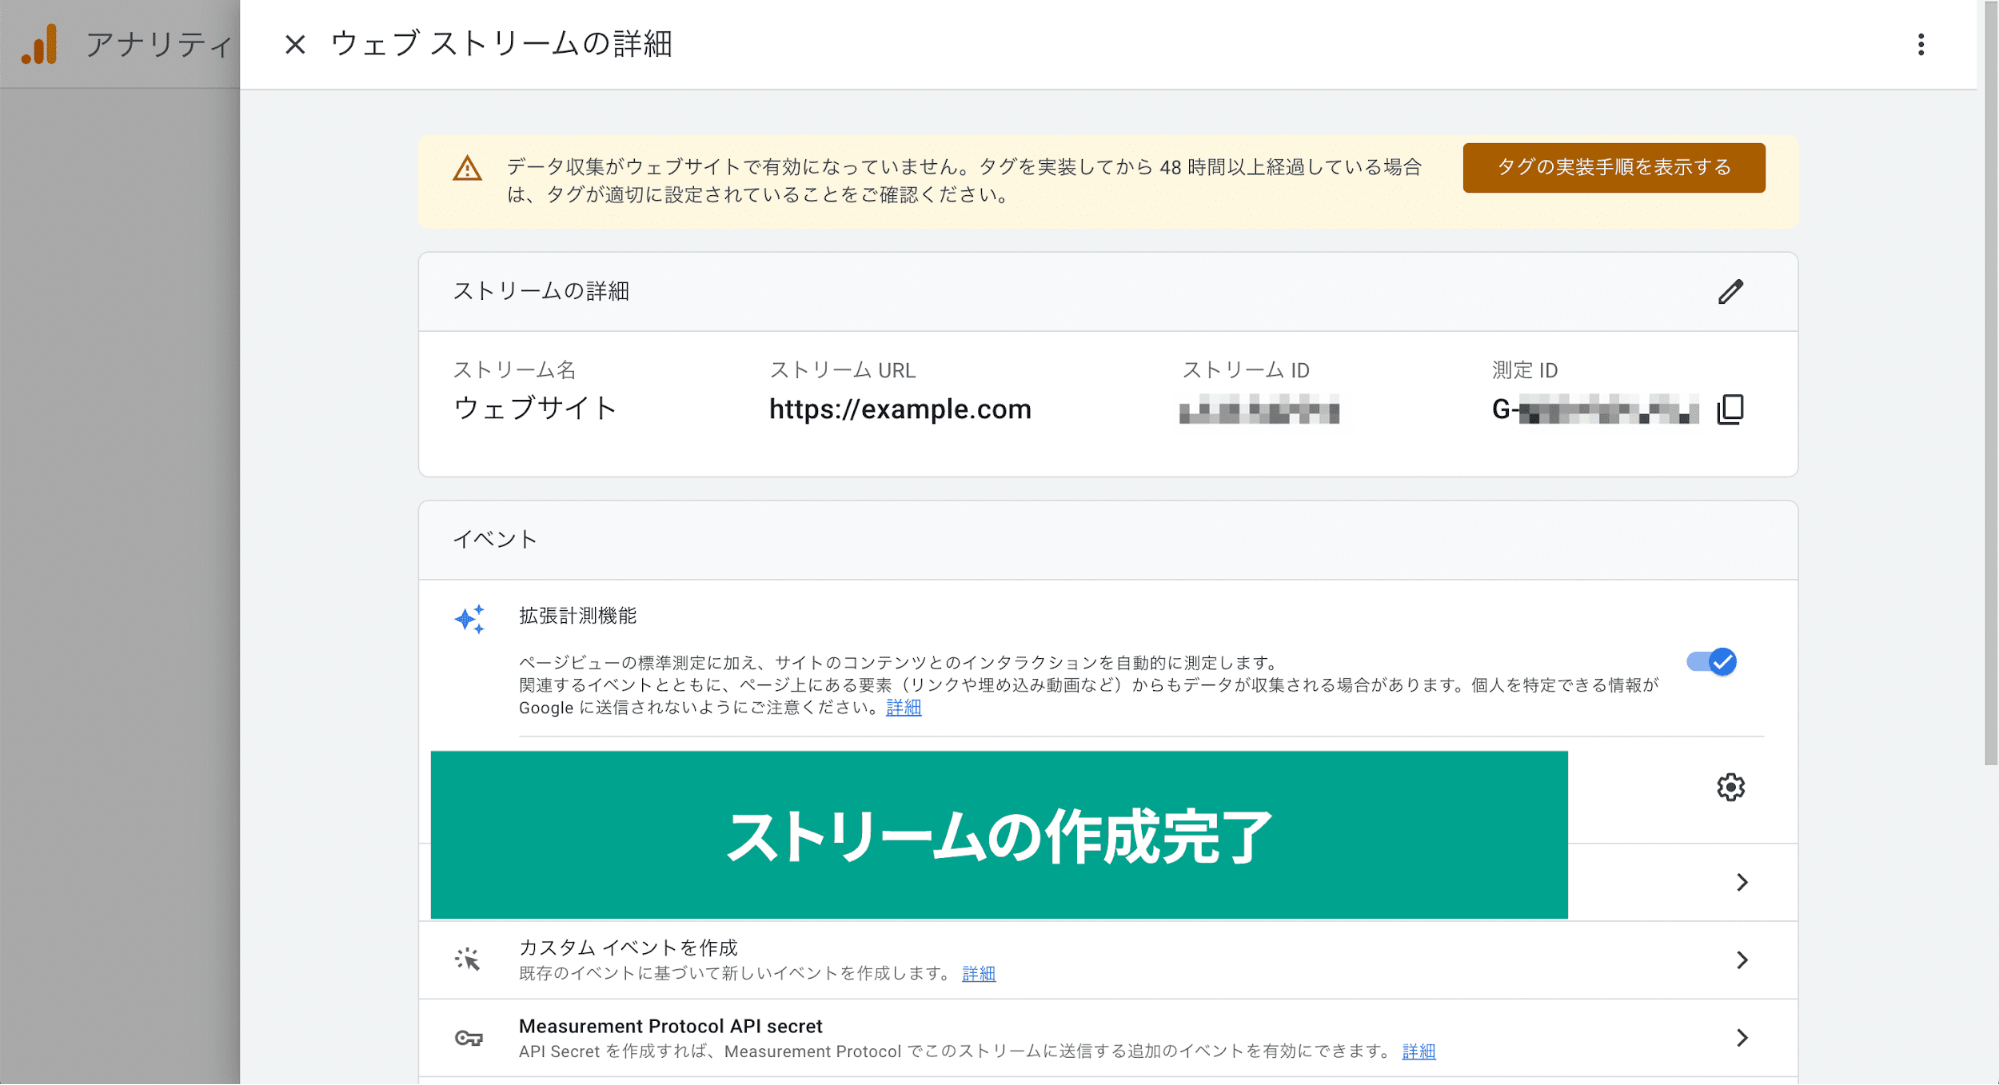Click the アナリティクス title behind the panel
Image resolution: width=1999 pixels, height=1085 pixels.
point(160,45)
